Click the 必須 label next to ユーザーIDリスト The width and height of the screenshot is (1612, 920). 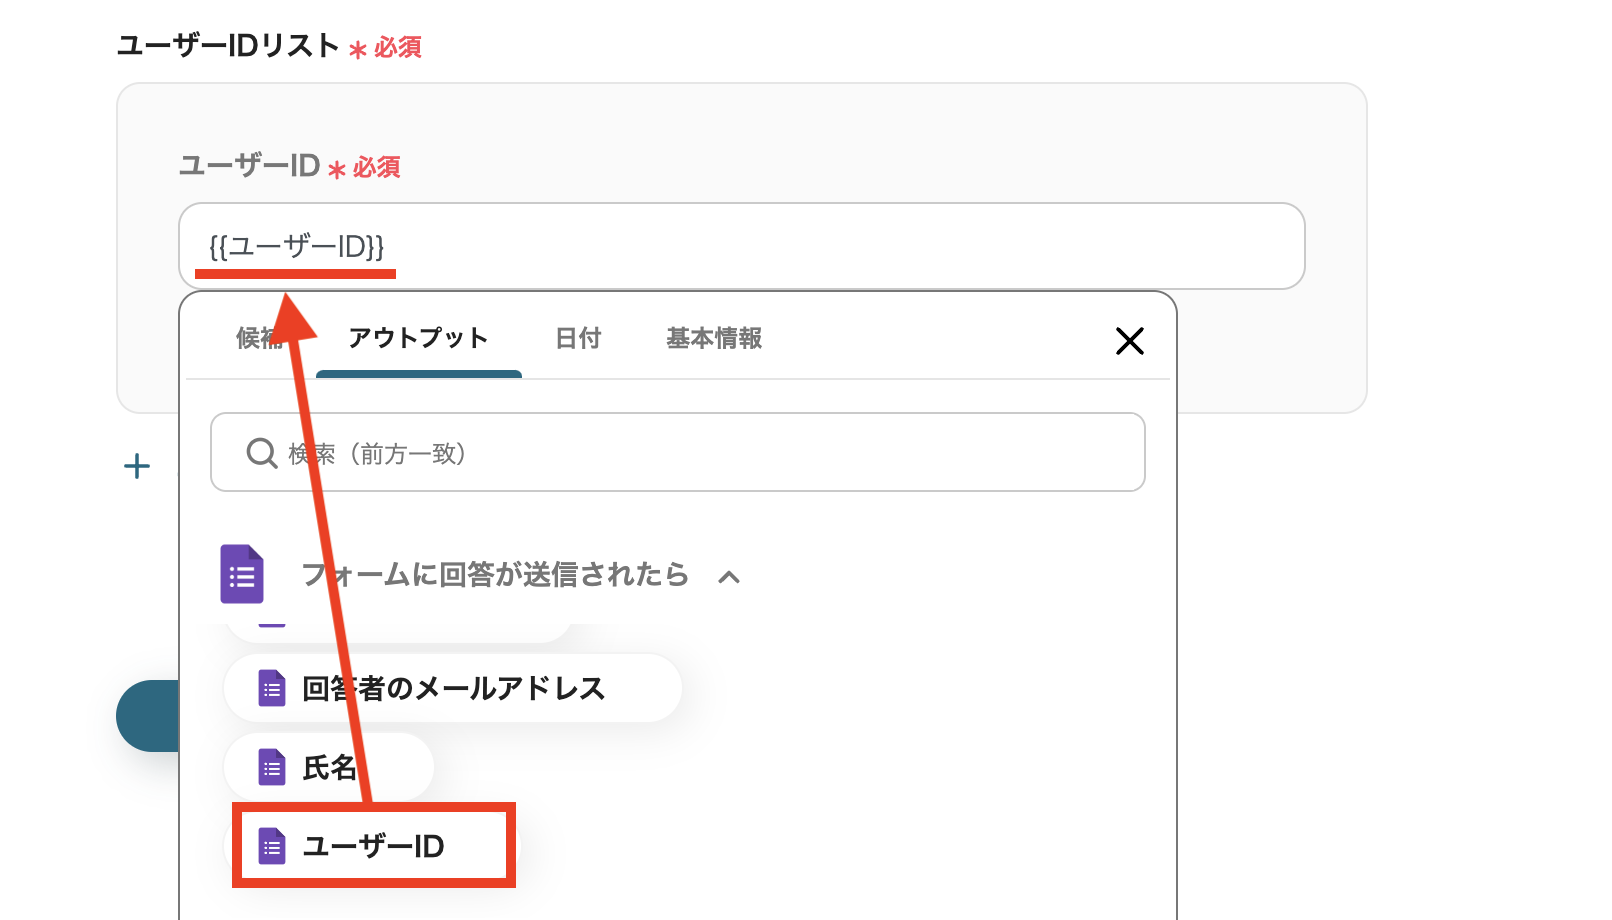[396, 46]
